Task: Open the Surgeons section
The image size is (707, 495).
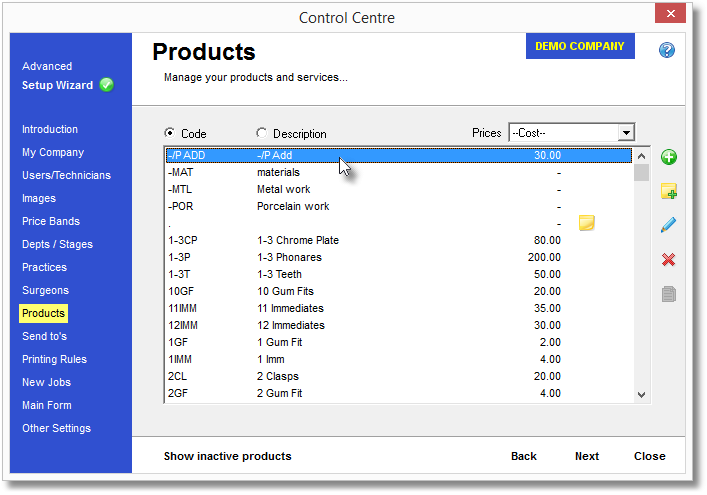Action: 46,290
